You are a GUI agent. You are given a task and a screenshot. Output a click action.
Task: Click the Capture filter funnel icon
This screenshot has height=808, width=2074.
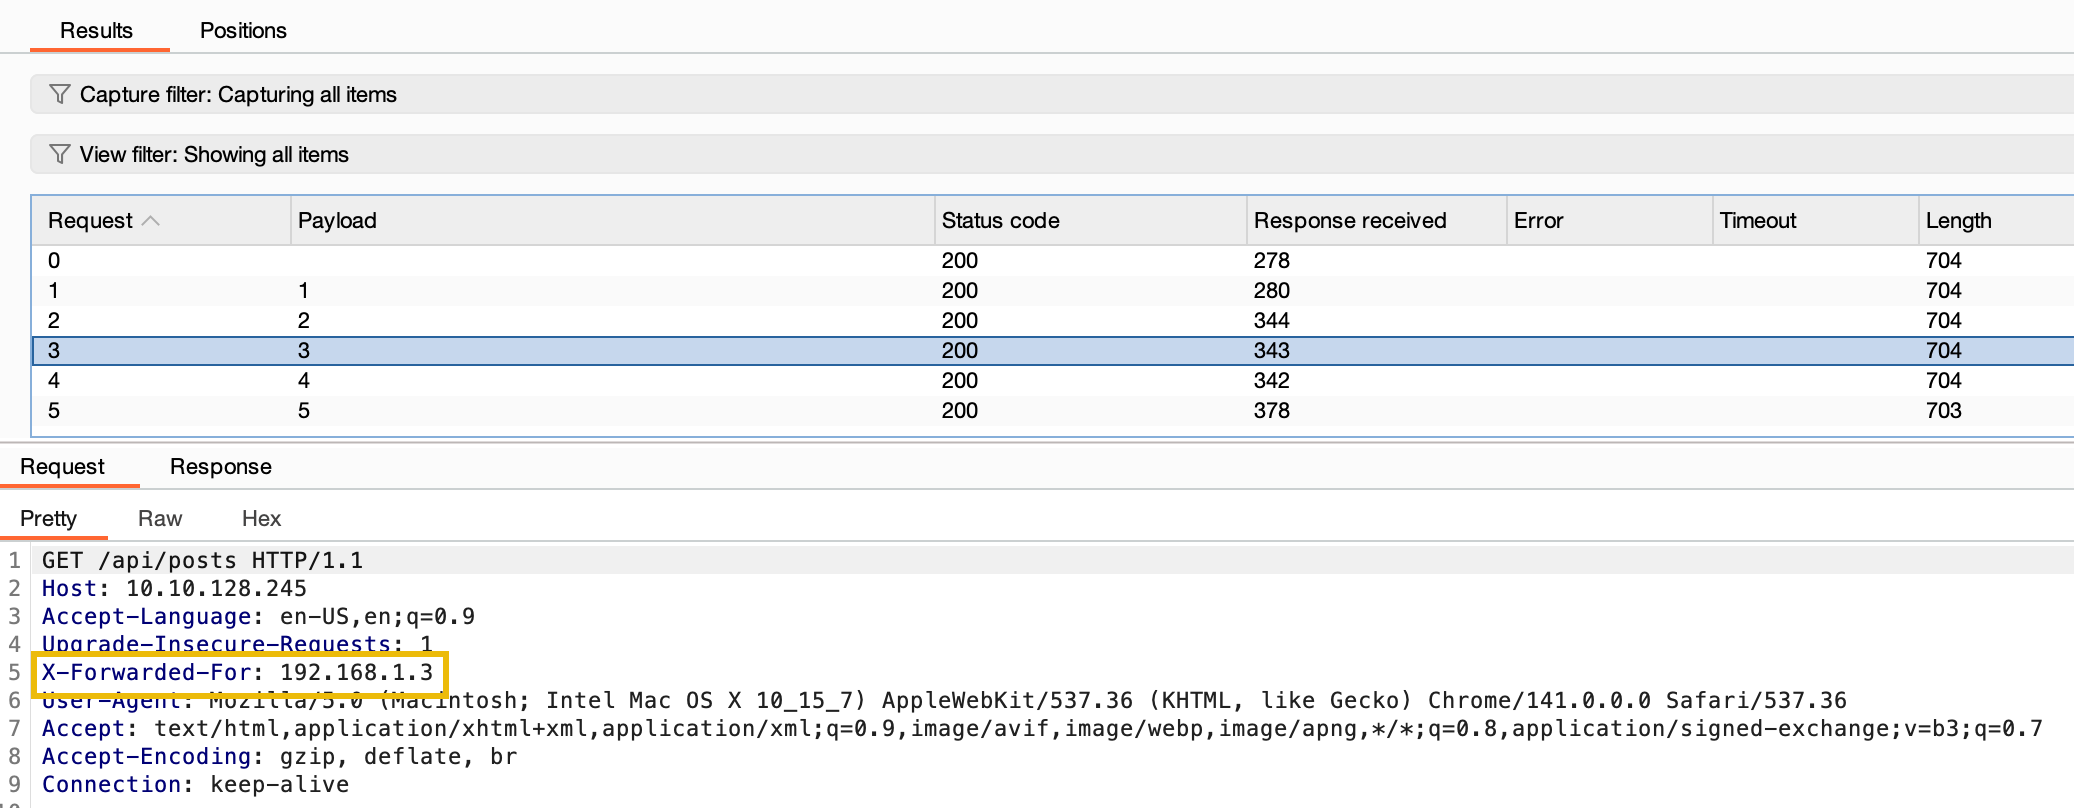[59, 94]
